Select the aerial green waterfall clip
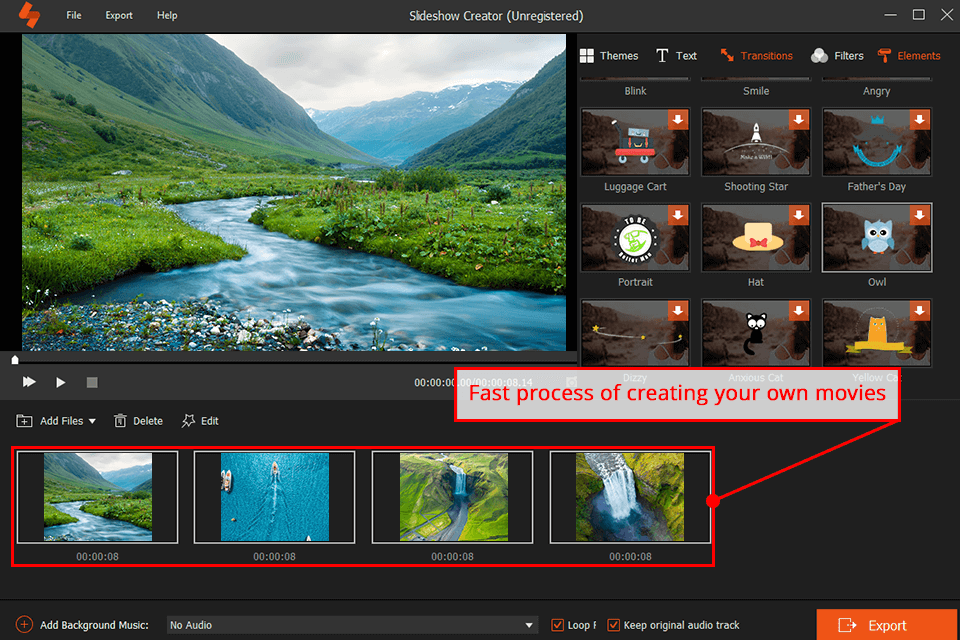Screen dimensions: 960x640 click(452, 497)
